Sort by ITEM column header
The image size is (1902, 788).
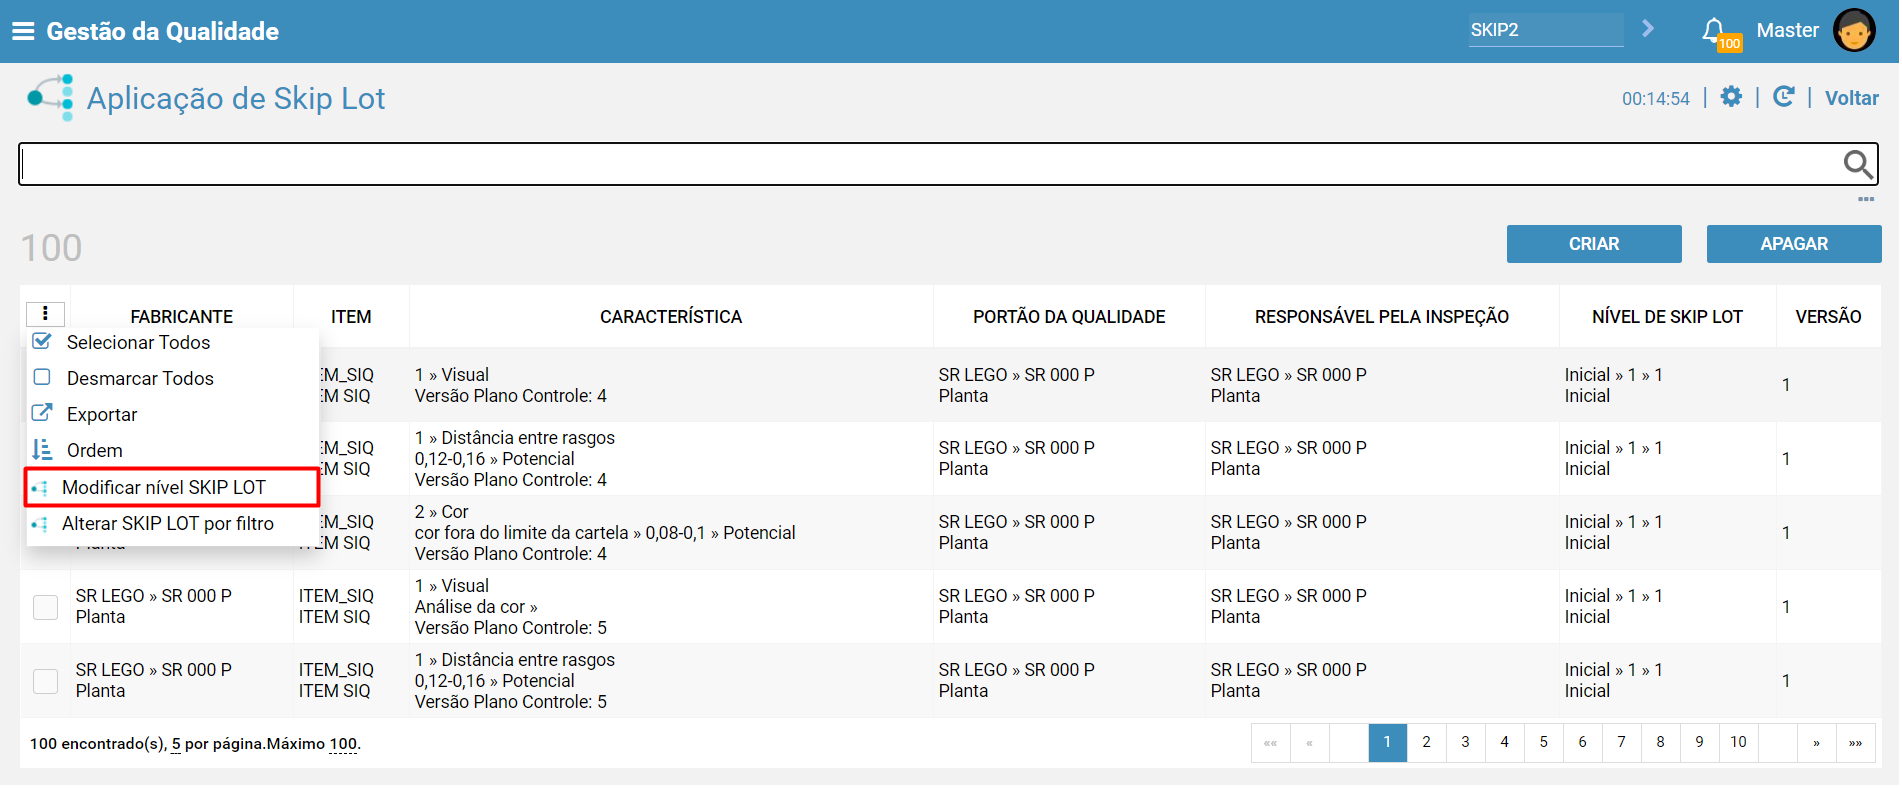coord(351,317)
